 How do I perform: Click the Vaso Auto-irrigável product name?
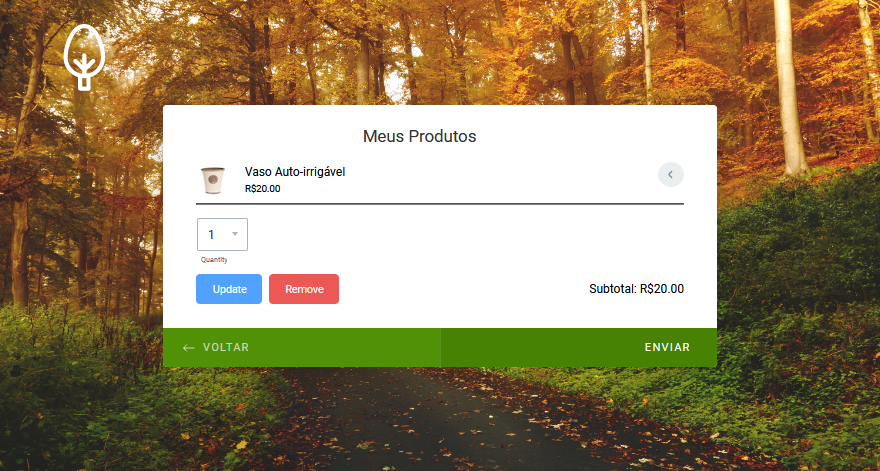295,172
